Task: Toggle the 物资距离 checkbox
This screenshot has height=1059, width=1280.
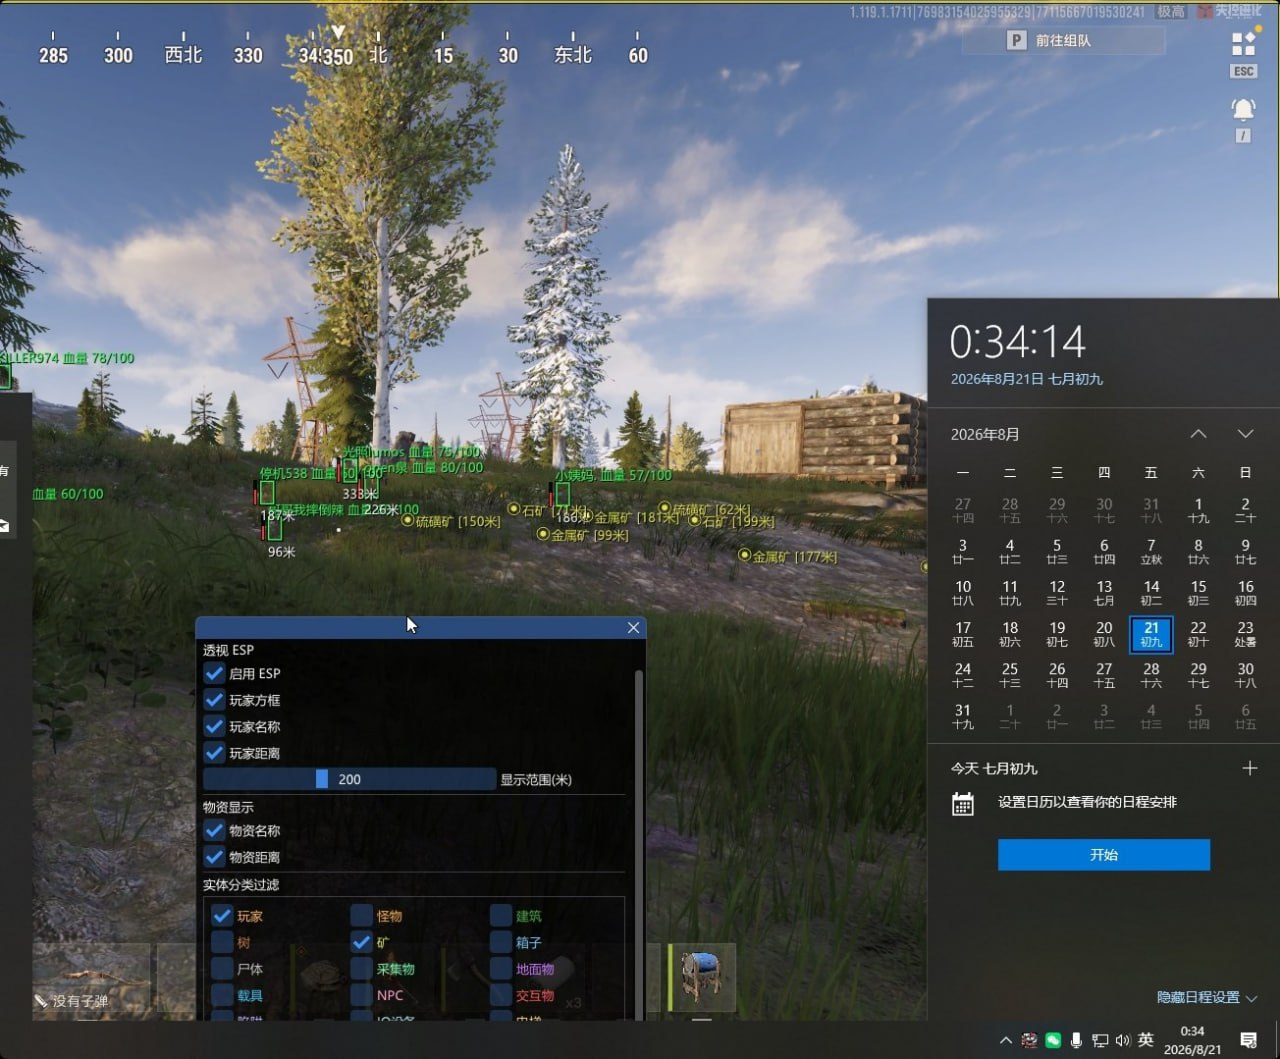Action: (214, 857)
